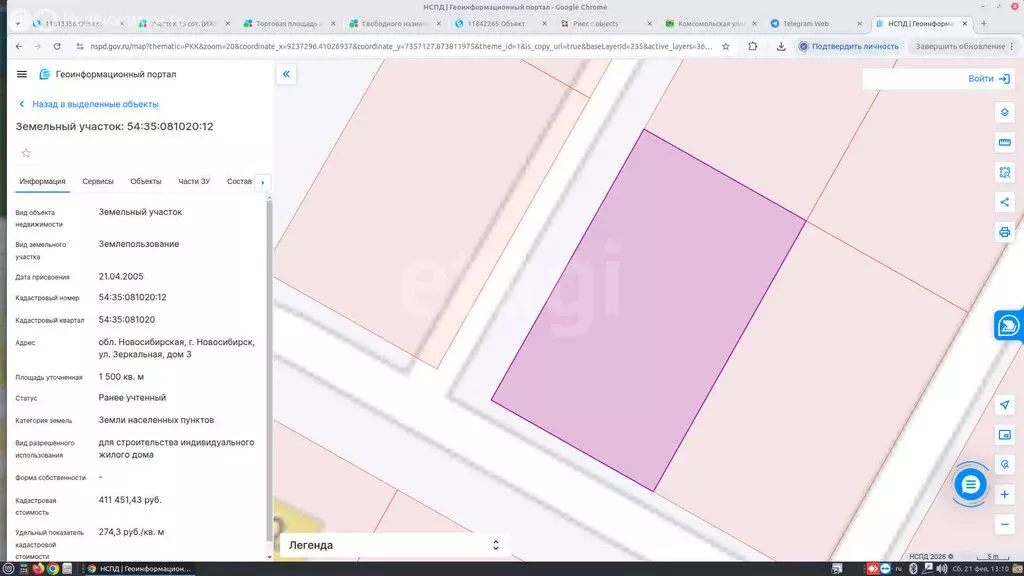Add parcel to favorites with star
The width and height of the screenshot is (1024, 576).
tap(26, 153)
